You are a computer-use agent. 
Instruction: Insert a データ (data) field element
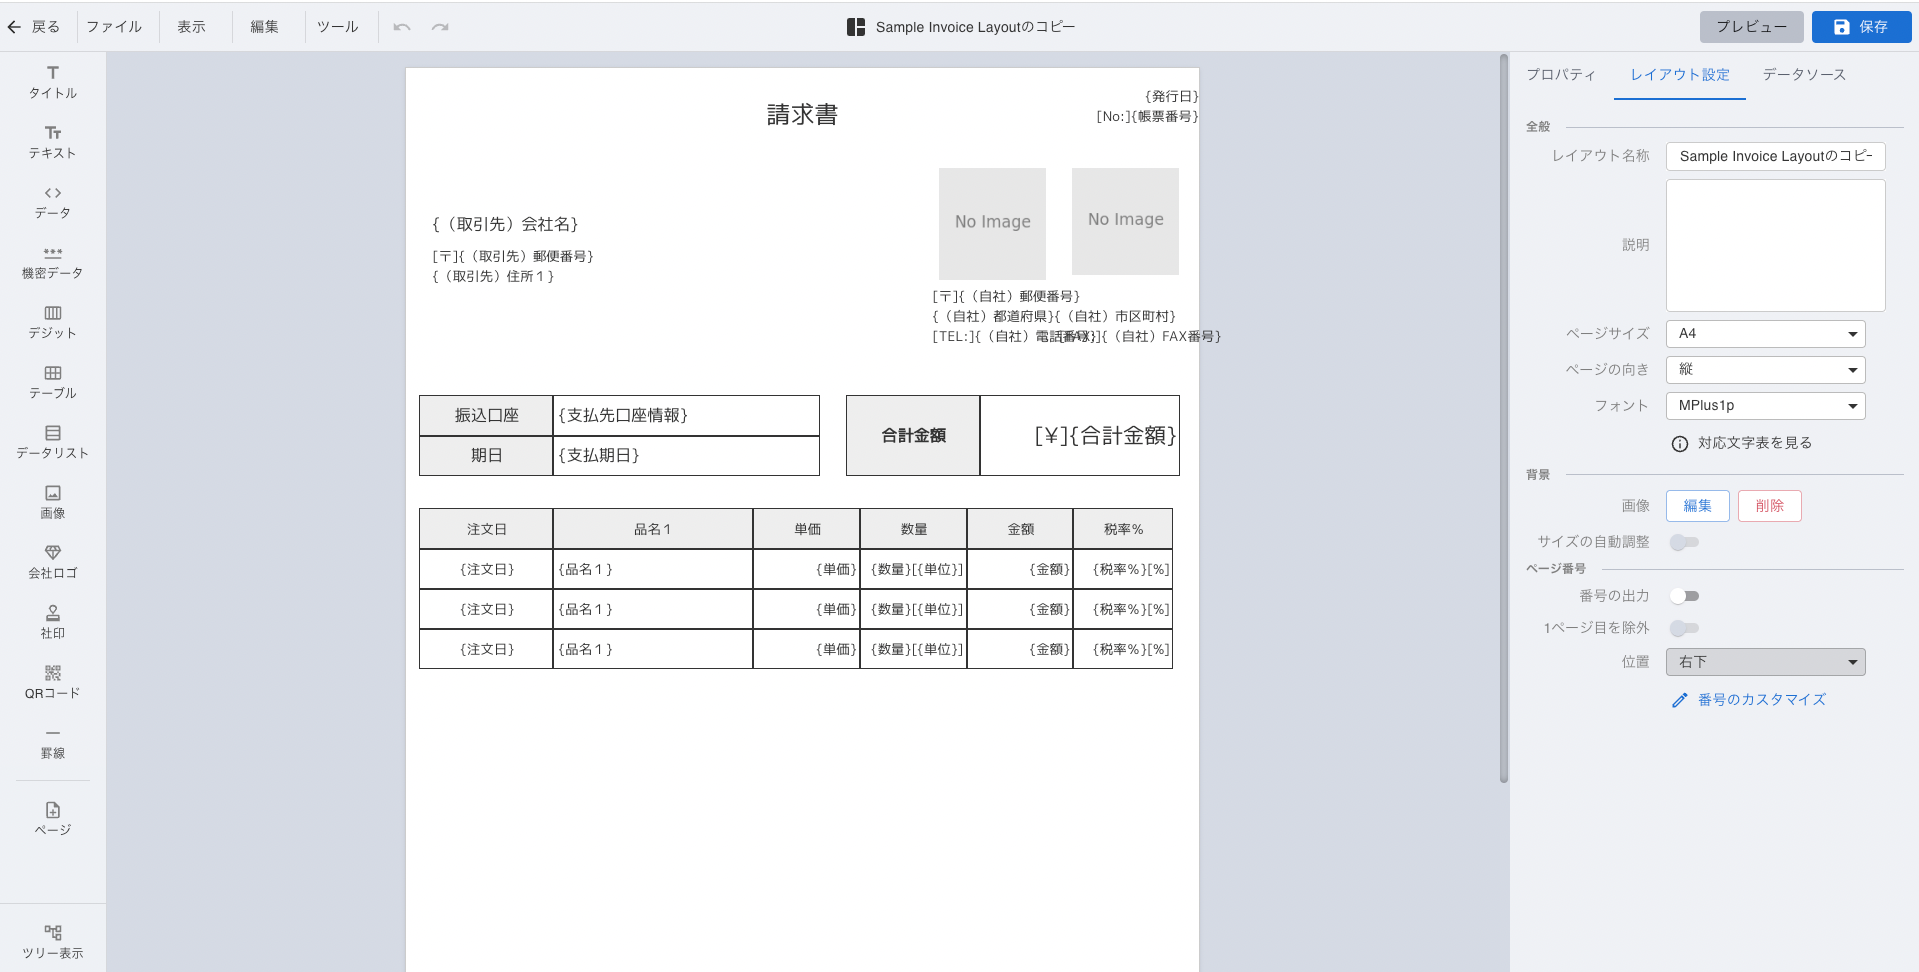53,202
